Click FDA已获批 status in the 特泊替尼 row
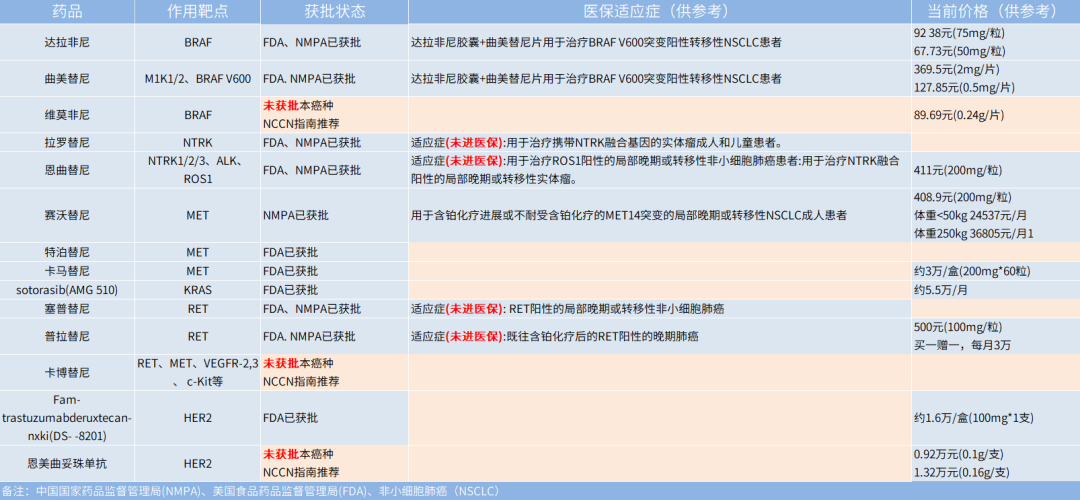Screen dimensions: 1080x500 click(x=291, y=252)
